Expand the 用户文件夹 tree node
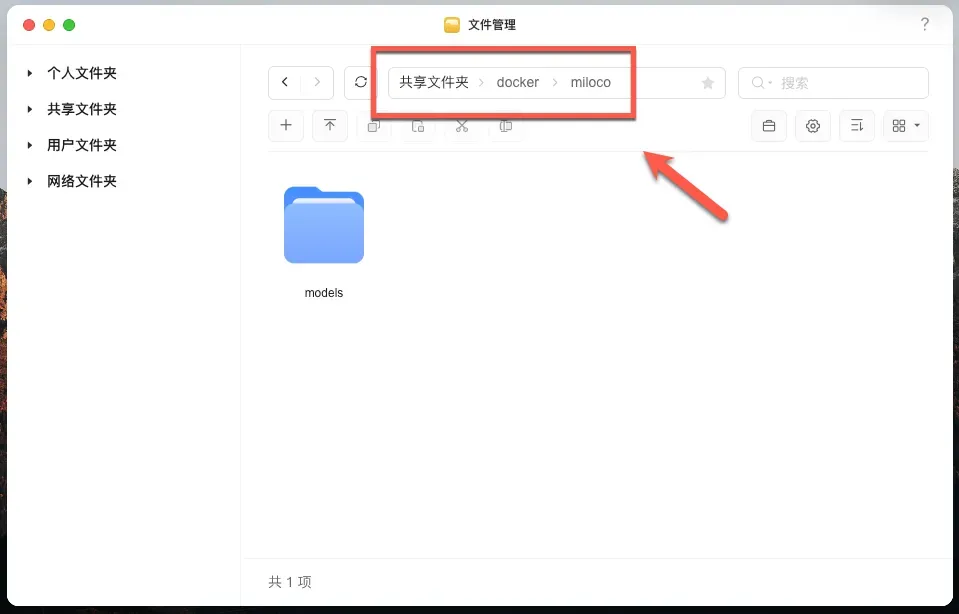Screen dimensions: 959x614 [31, 145]
